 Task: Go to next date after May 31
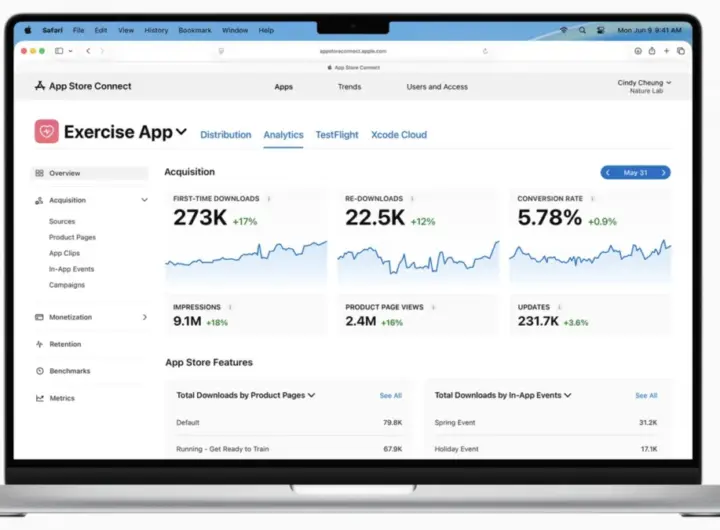664,173
